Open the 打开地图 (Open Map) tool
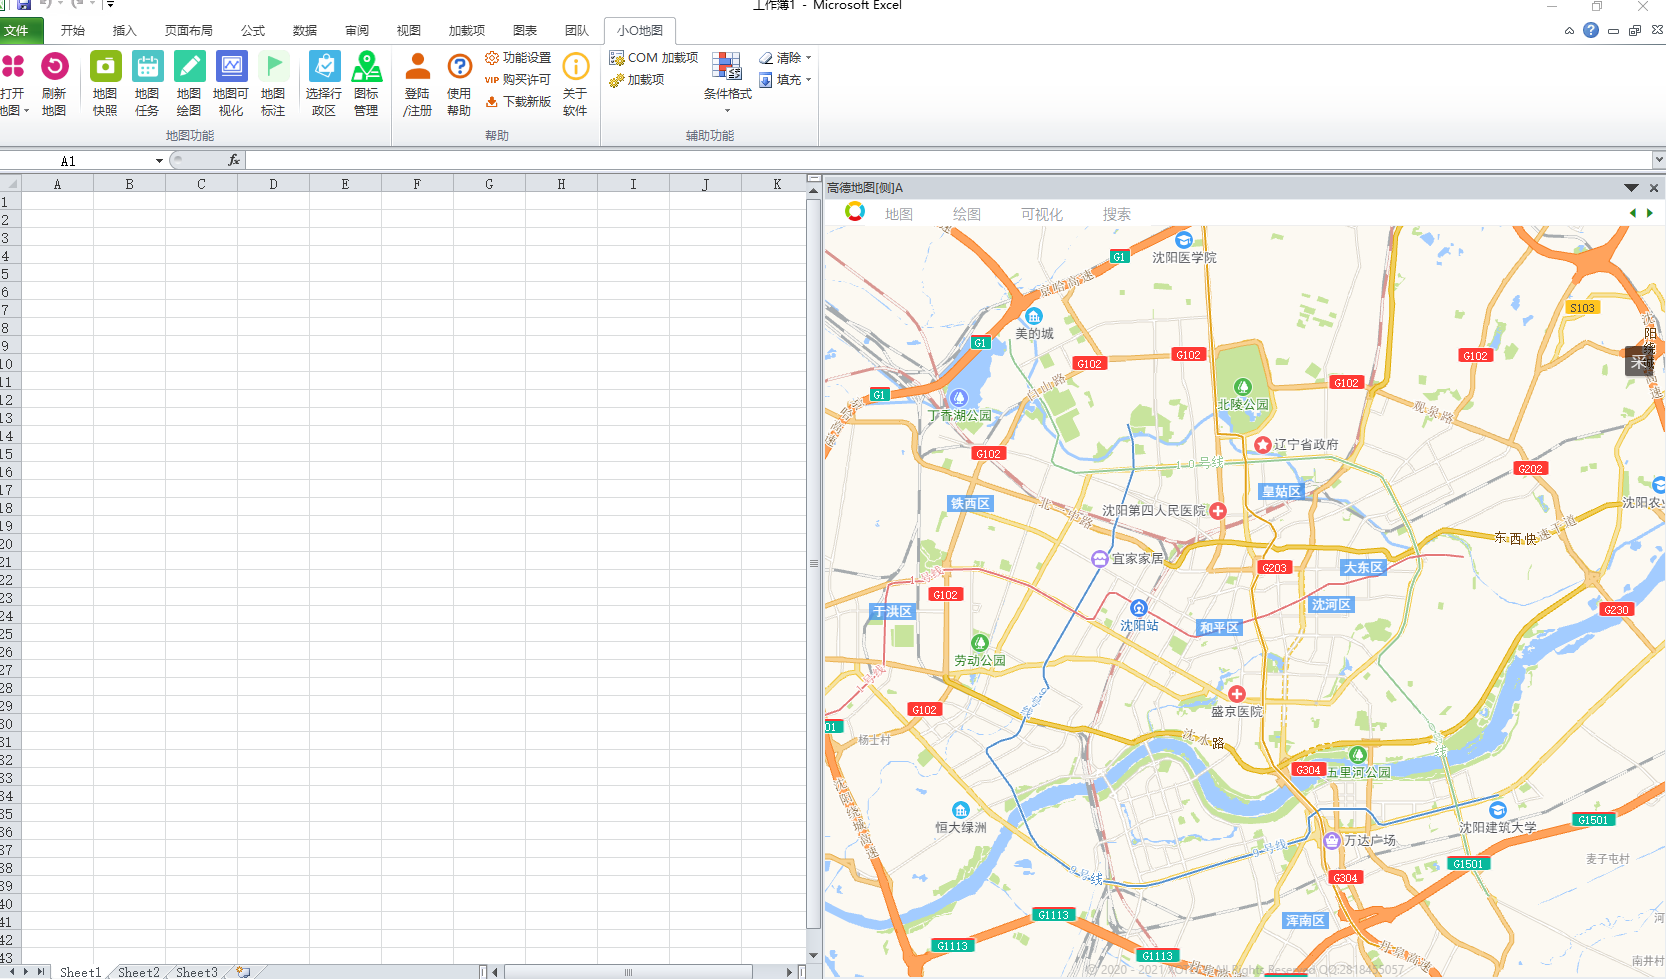The width and height of the screenshot is (1666, 979). pos(13,84)
